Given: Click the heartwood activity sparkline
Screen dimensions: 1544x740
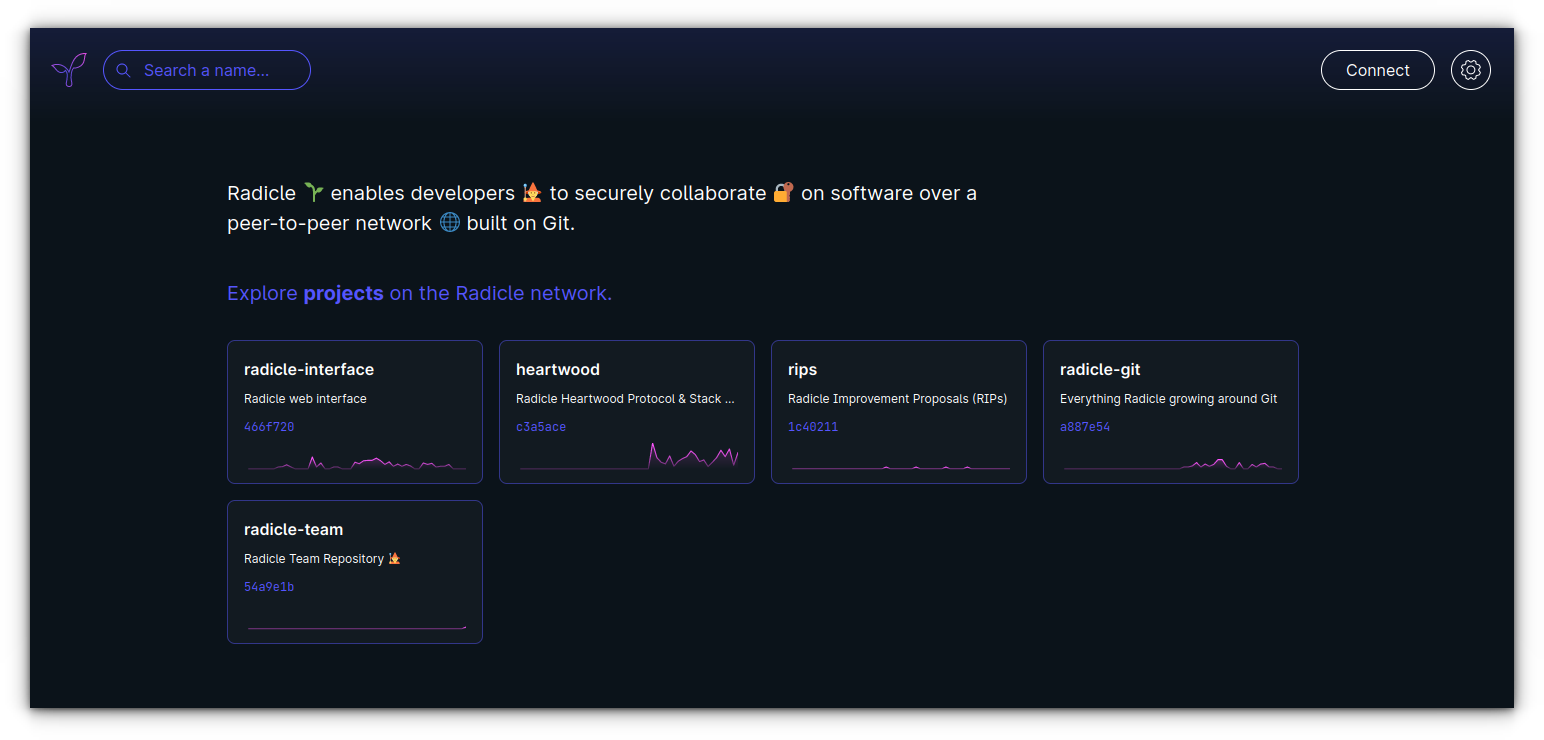Looking at the screenshot, I should pyautogui.click(x=628, y=456).
